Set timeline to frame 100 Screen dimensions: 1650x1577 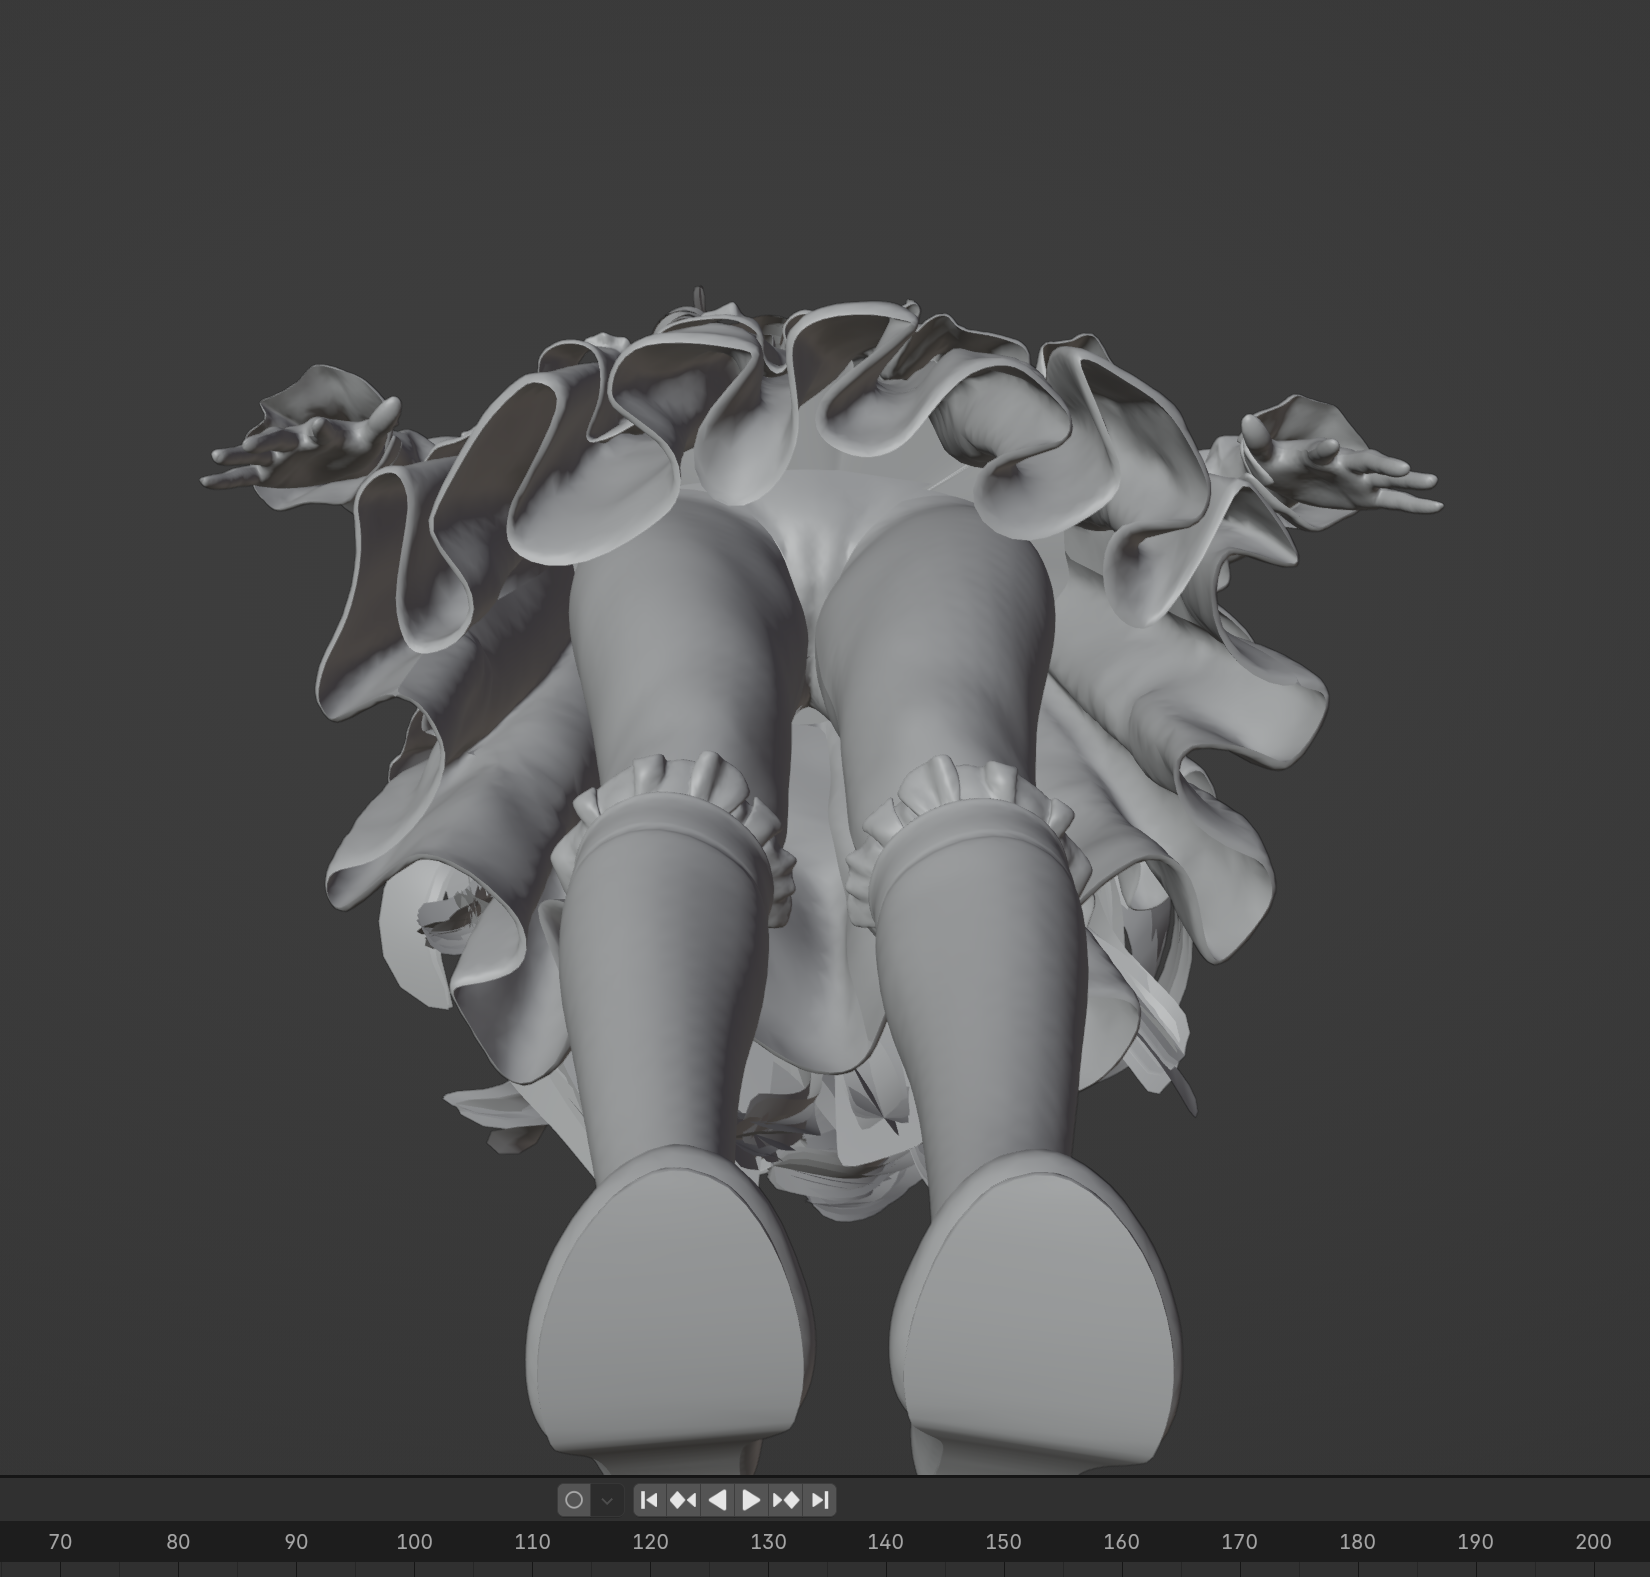tap(414, 1542)
